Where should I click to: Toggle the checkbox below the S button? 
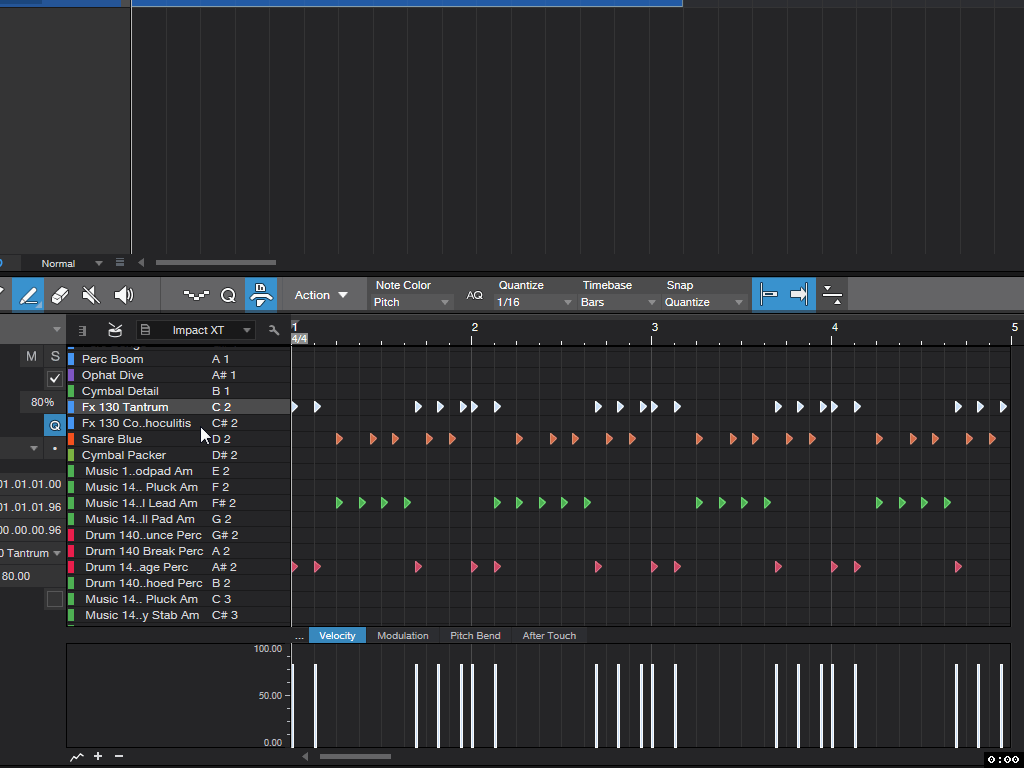pyautogui.click(x=55, y=378)
